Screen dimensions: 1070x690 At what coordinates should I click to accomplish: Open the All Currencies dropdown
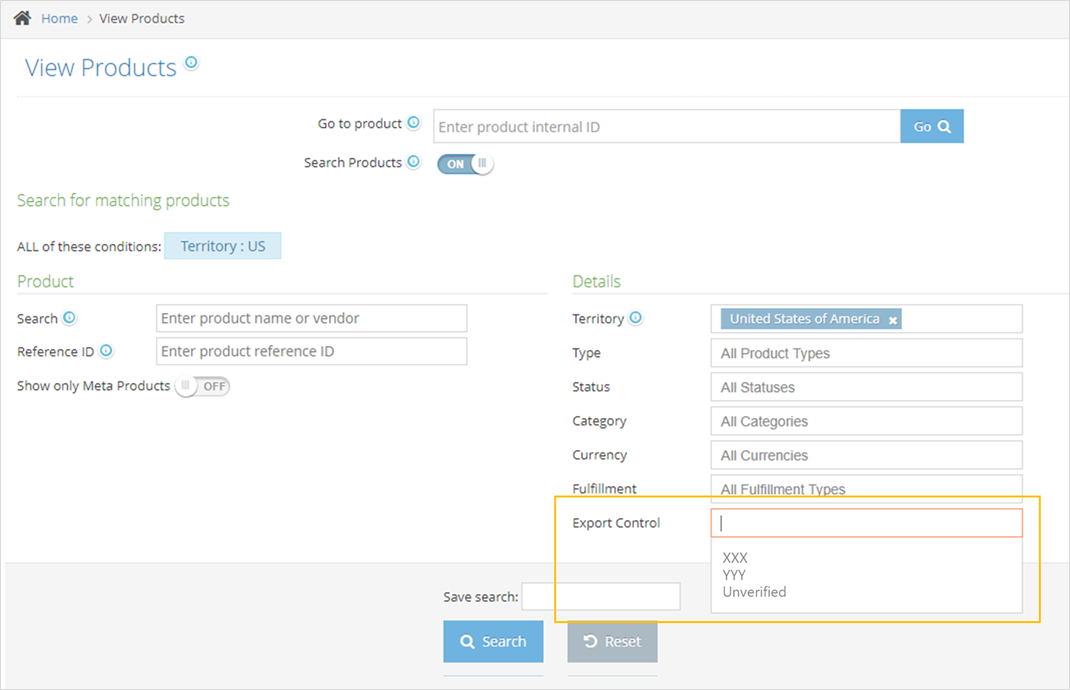tap(866, 455)
